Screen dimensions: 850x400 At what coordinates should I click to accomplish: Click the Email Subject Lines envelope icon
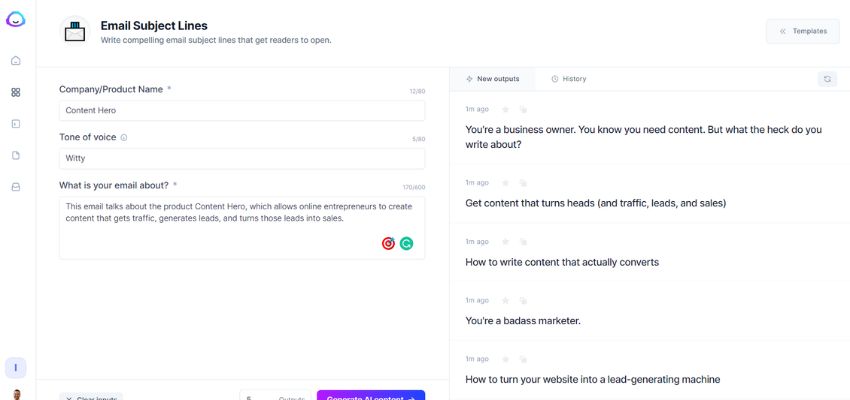(75, 31)
